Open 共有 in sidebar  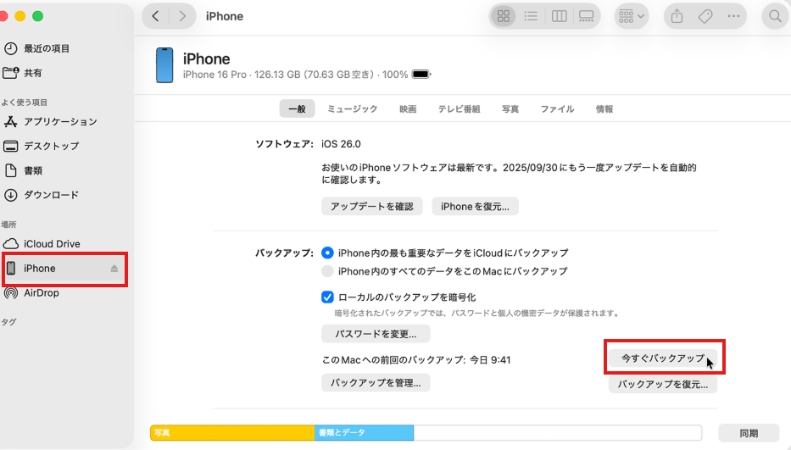coord(23,73)
